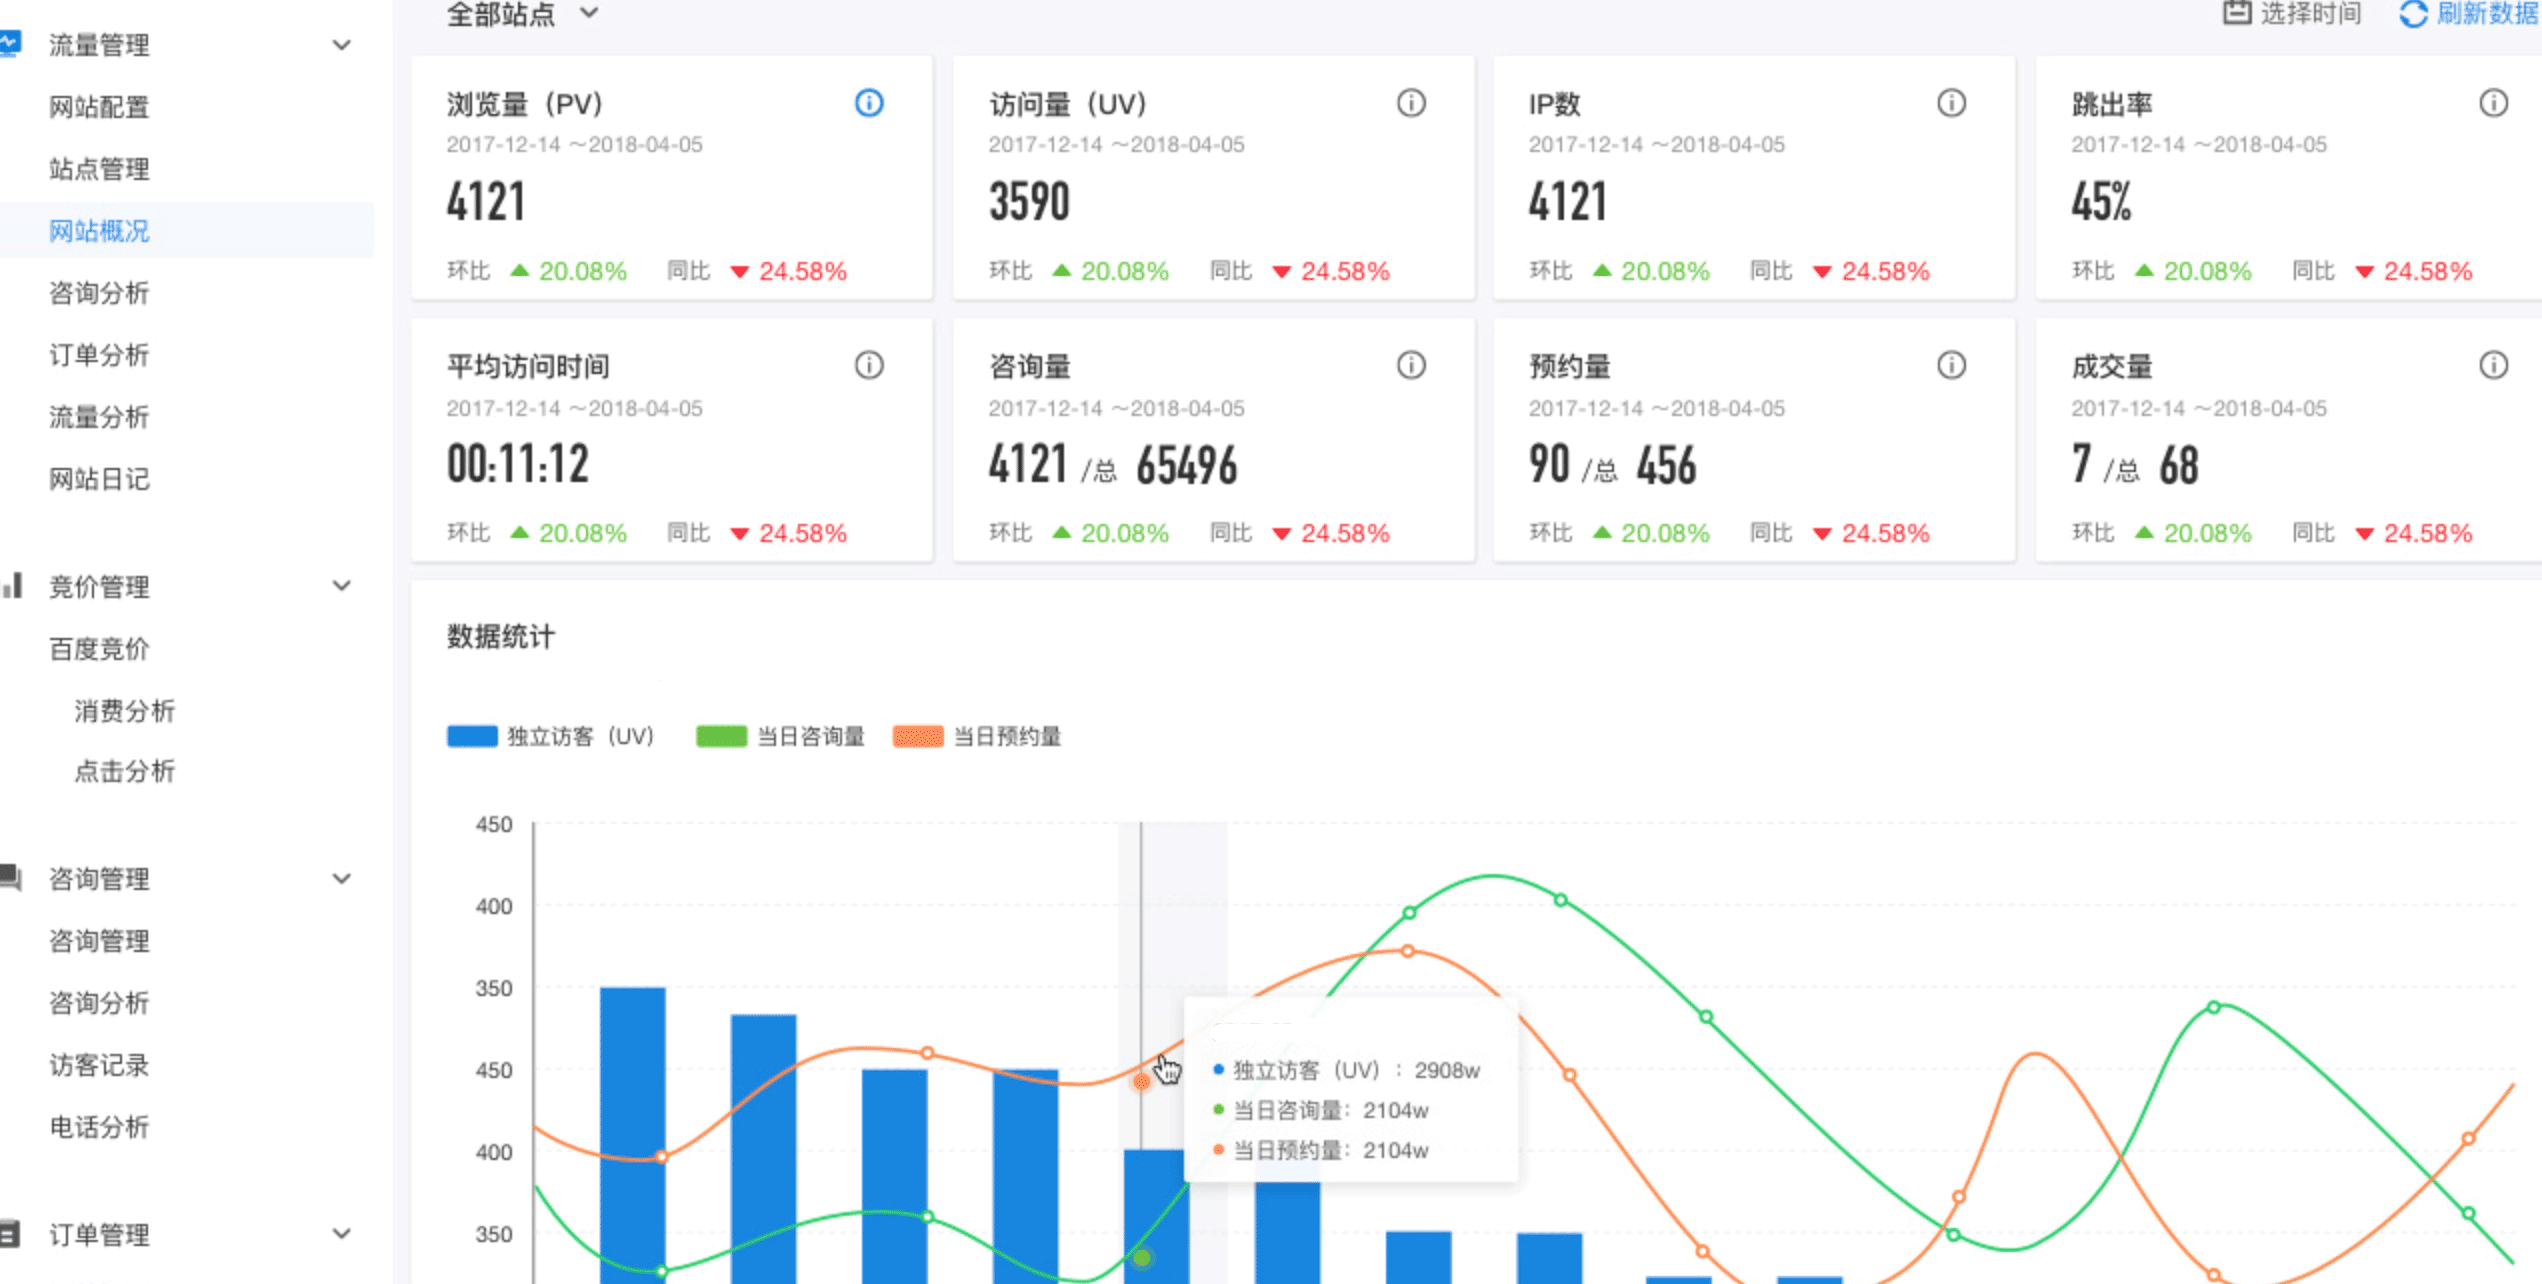Click info icon on 浏览量 (PV) card
Screen dimensions: 2542x1284
869,103
